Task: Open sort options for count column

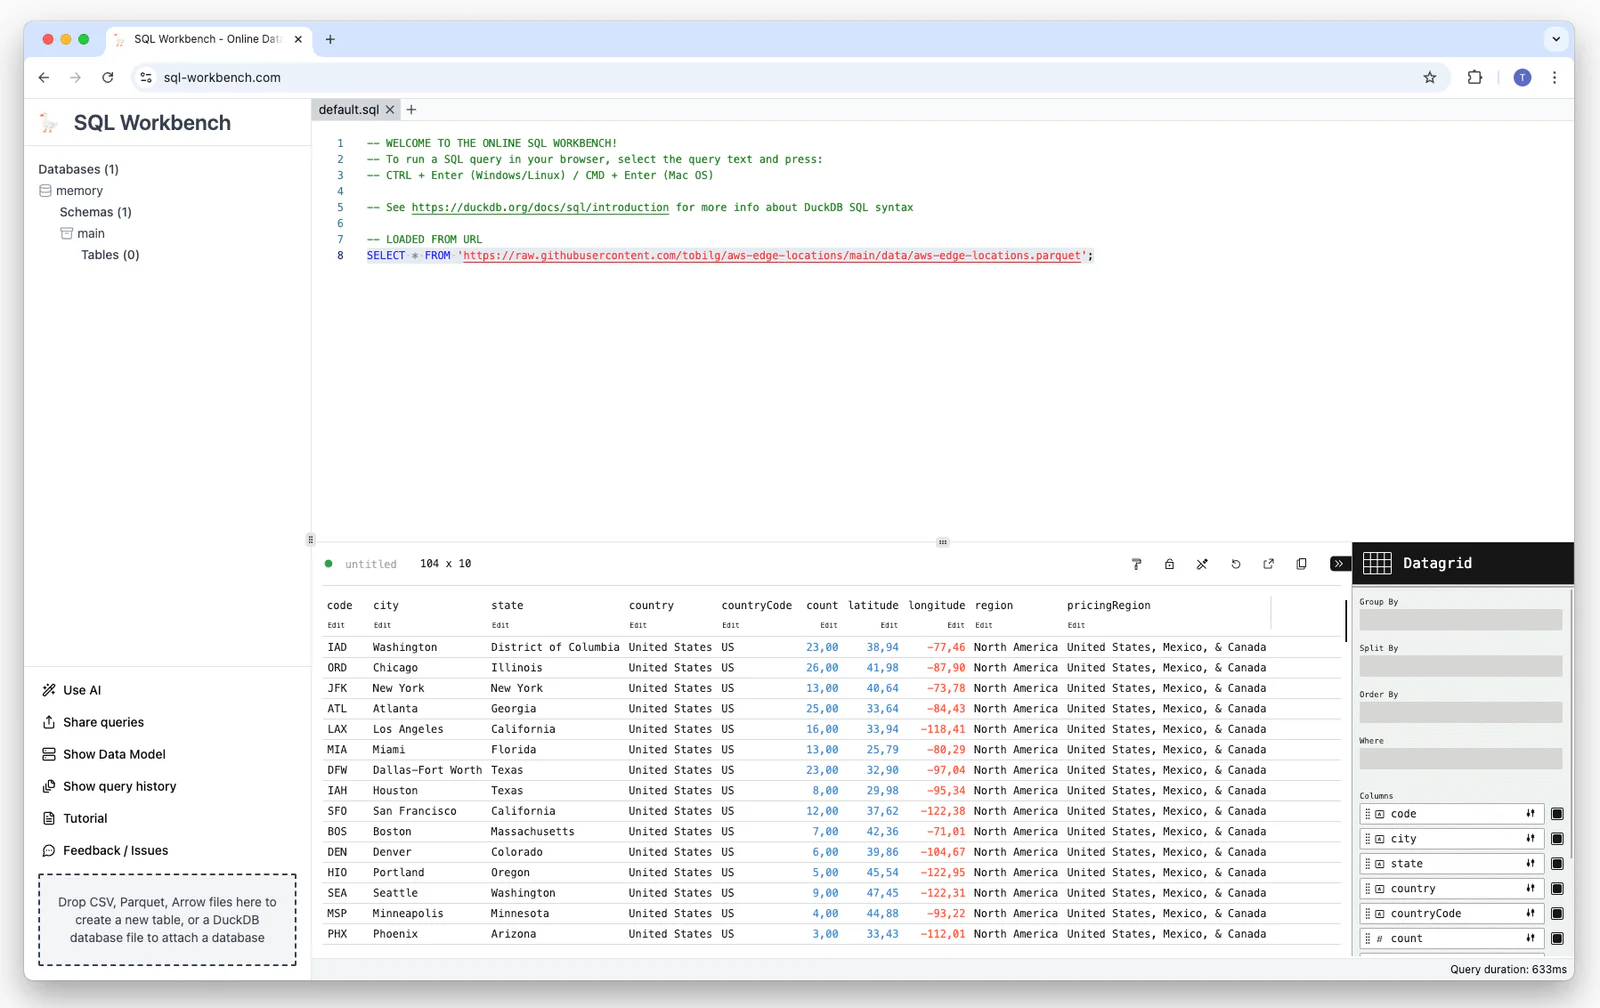Action: pyautogui.click(x=1530, y=938)
